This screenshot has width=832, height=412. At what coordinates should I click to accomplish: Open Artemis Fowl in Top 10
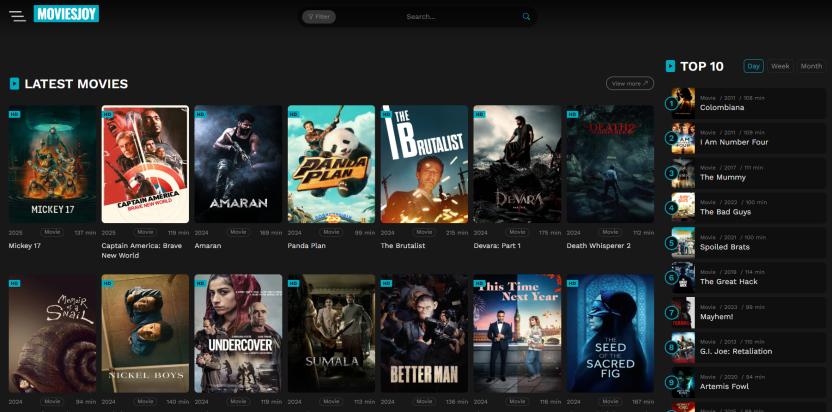click(x=724, y=387)
